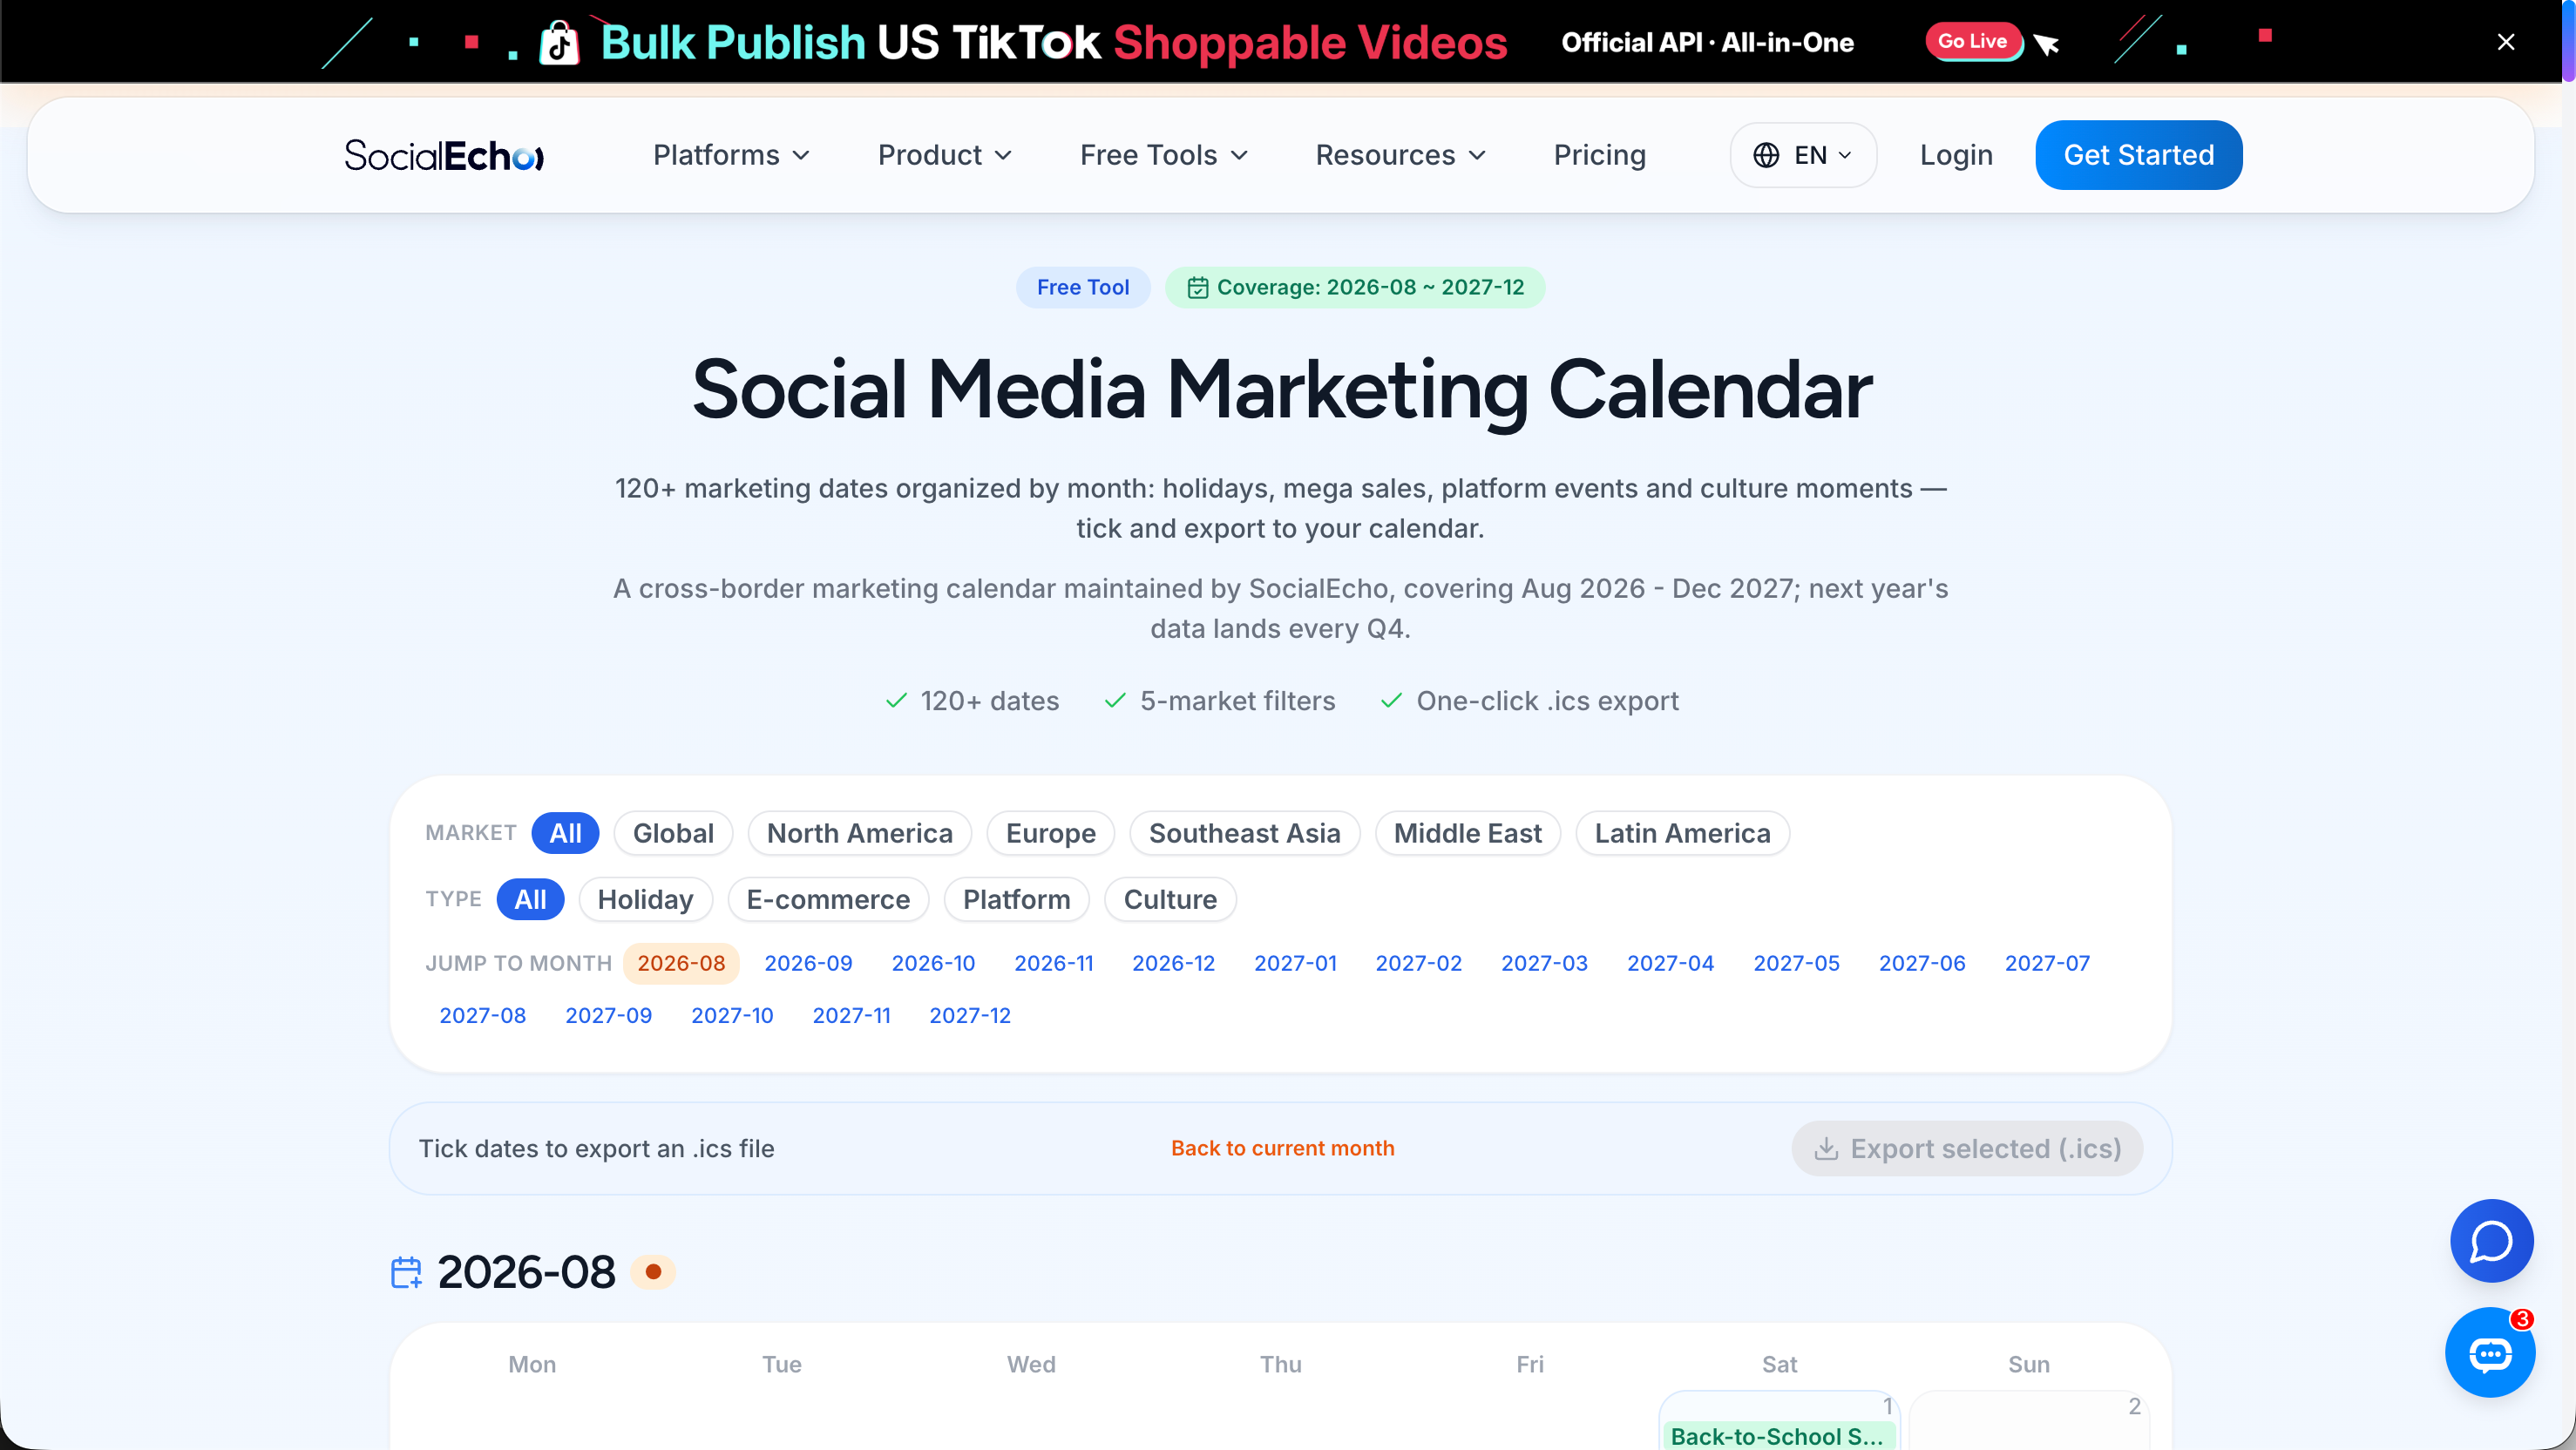2576x1450 pixels.
Task: Click the Go Live banner button
Action: tap(1972, 41)
